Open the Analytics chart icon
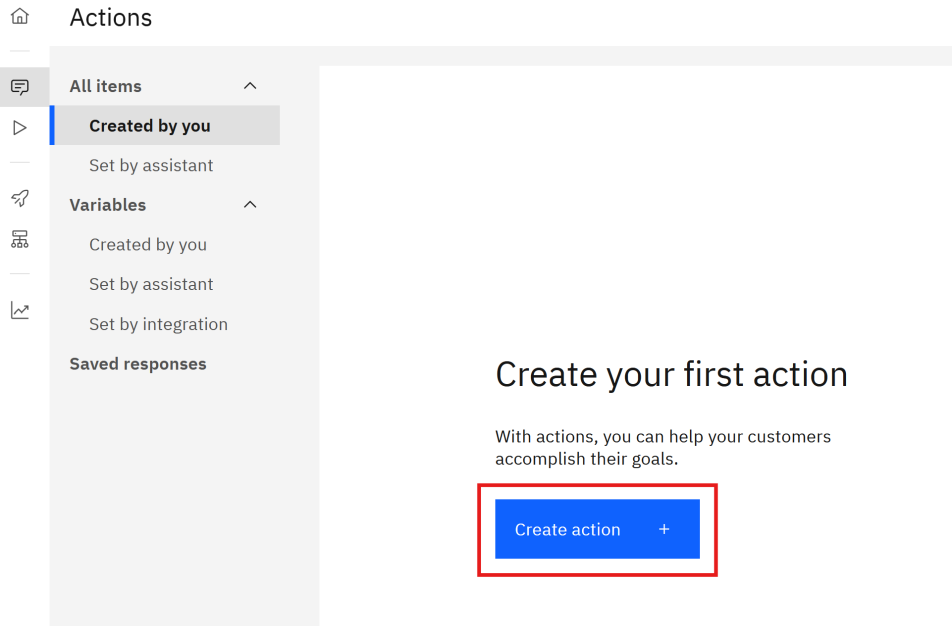Image resolution: width=952 pixels, height=626 pixels. coord(20,310)
